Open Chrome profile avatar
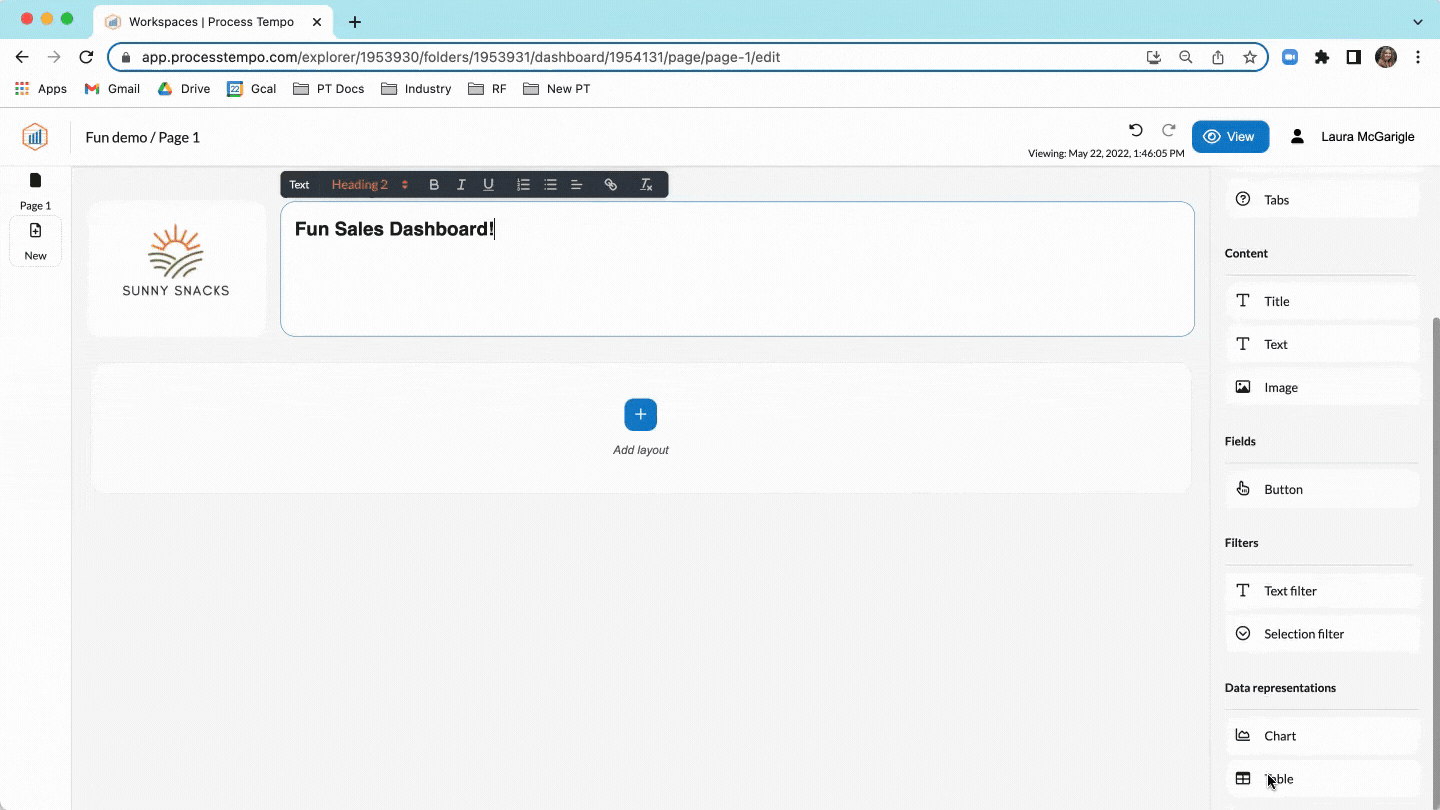This screenshot has width=1440, height=810. click(1386, 57)
